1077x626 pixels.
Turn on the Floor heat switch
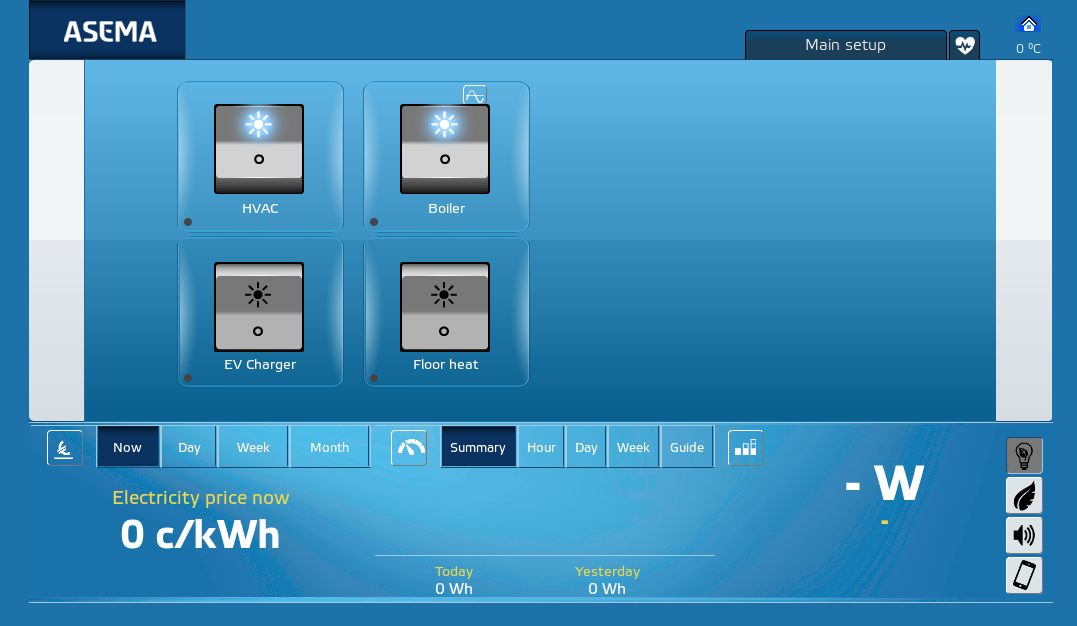(445, 307)
